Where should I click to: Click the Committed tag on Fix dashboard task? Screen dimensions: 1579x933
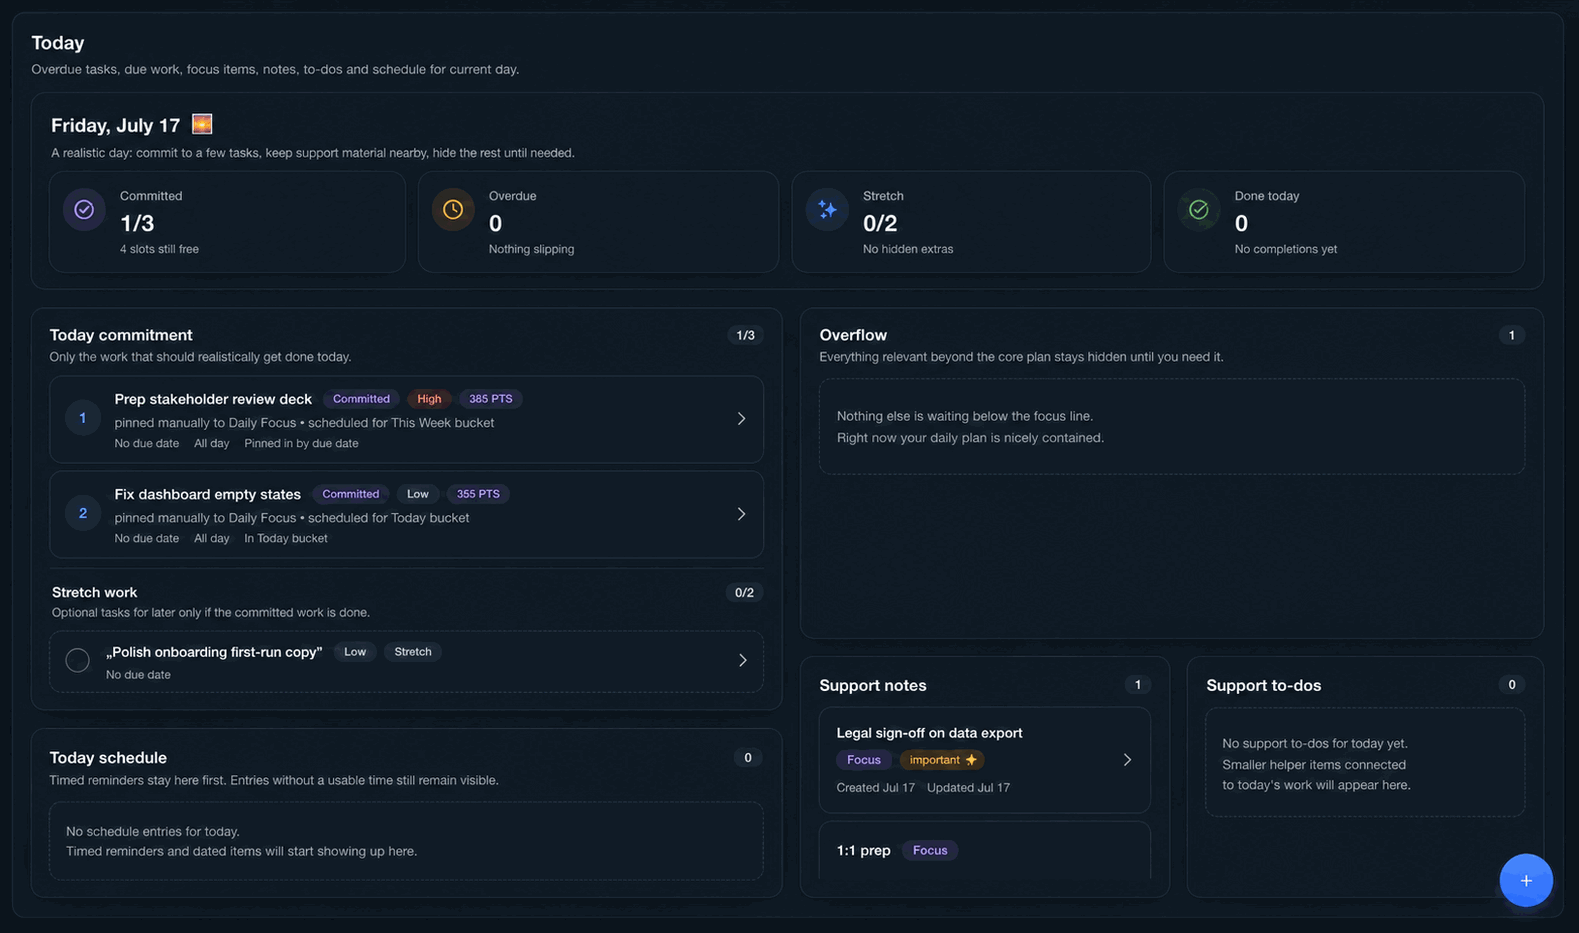[351, 494]
